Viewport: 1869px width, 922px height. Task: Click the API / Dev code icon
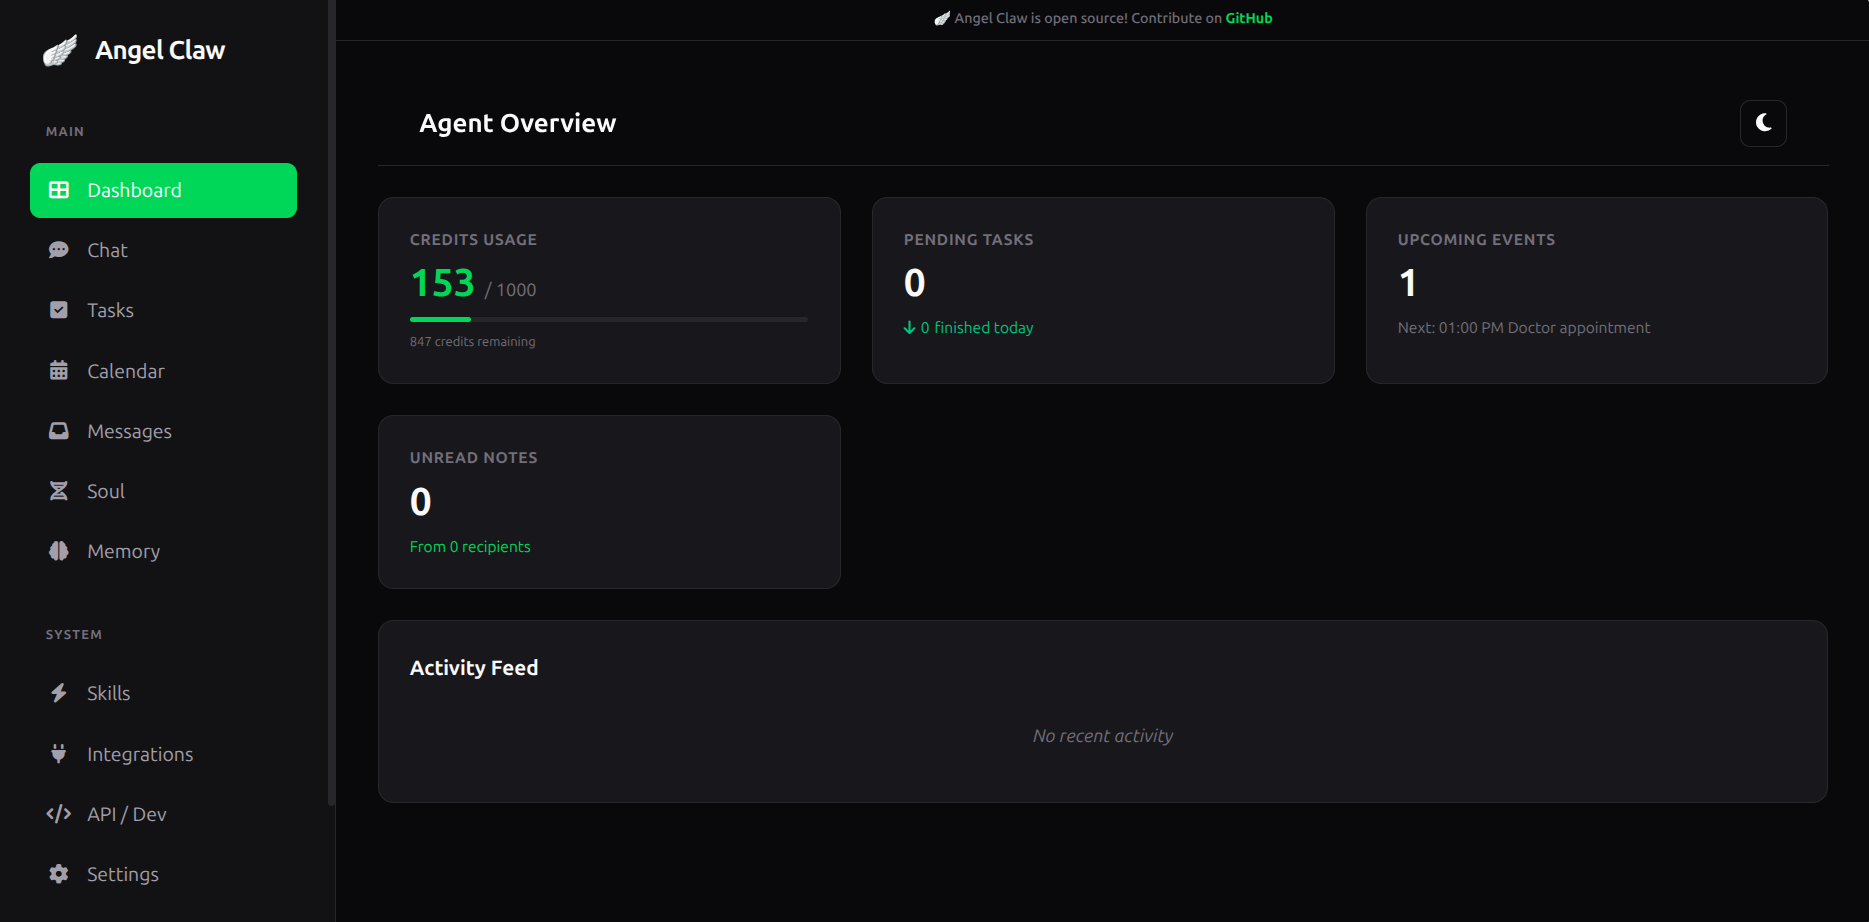tap(59, 814)
